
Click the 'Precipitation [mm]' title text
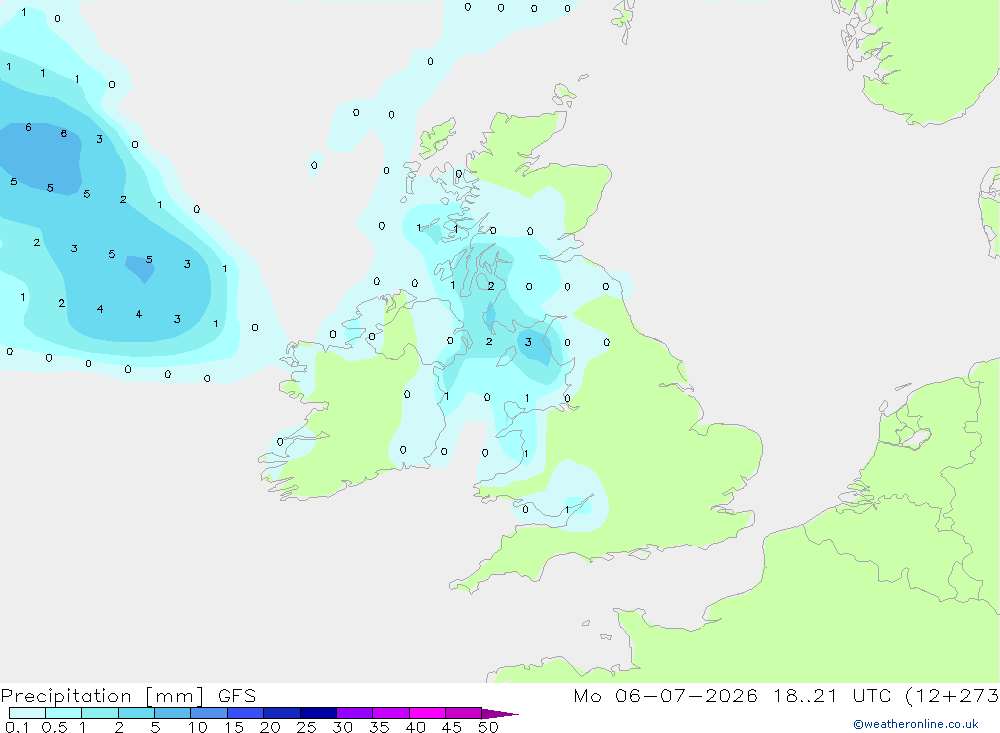pos(102,696)
